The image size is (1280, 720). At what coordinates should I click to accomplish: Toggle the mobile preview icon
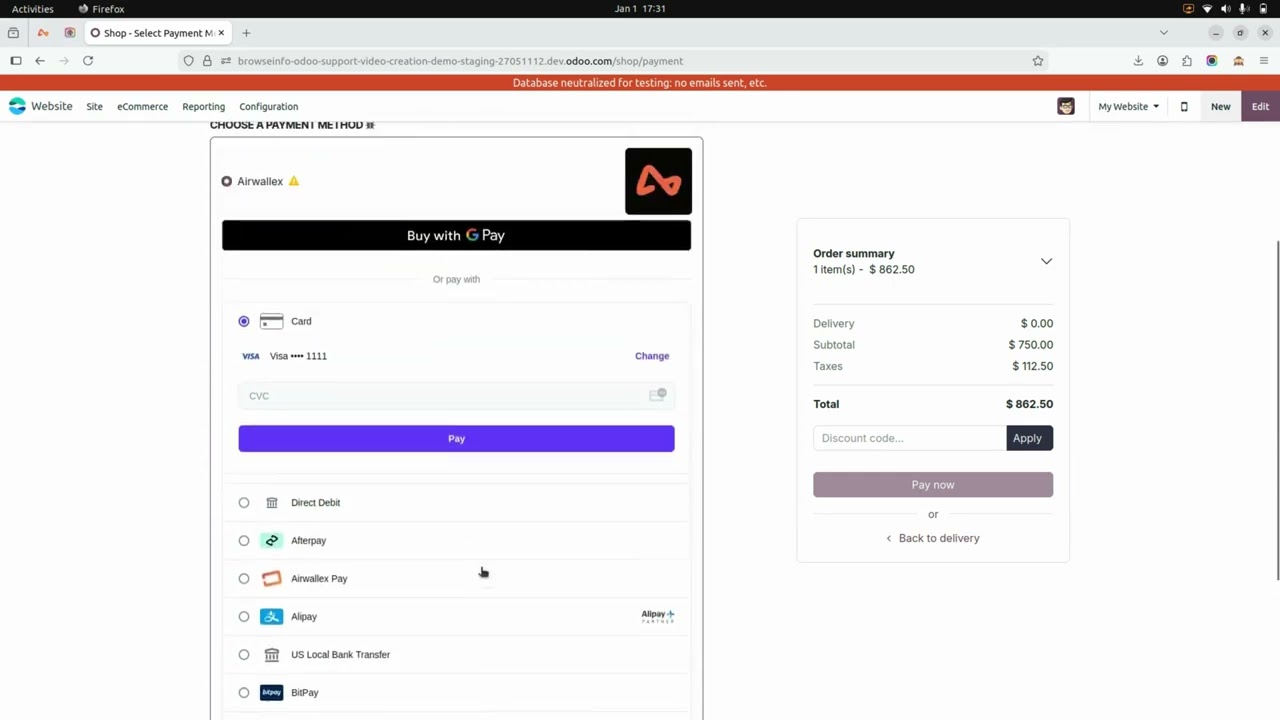1184,106
